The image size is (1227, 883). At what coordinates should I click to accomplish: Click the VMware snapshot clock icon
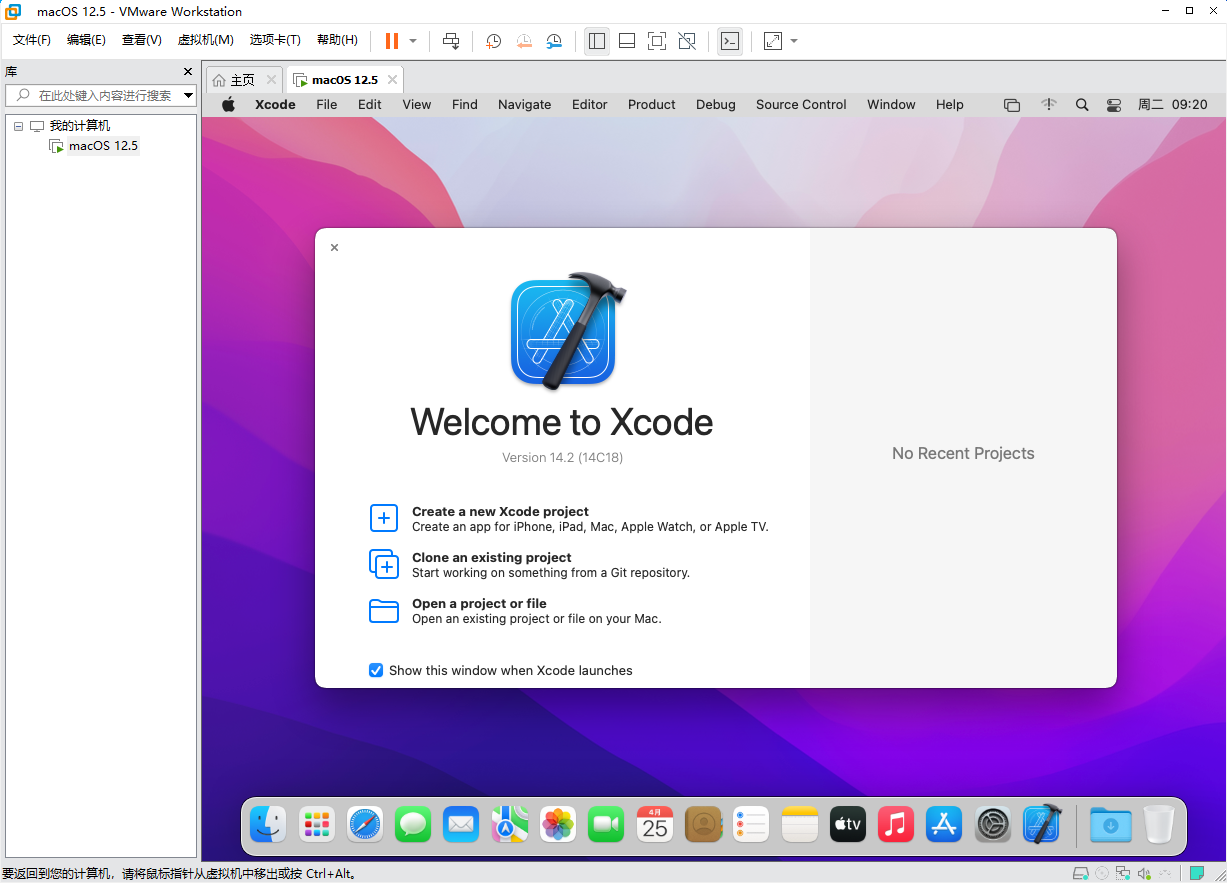(x=493, y=41)
